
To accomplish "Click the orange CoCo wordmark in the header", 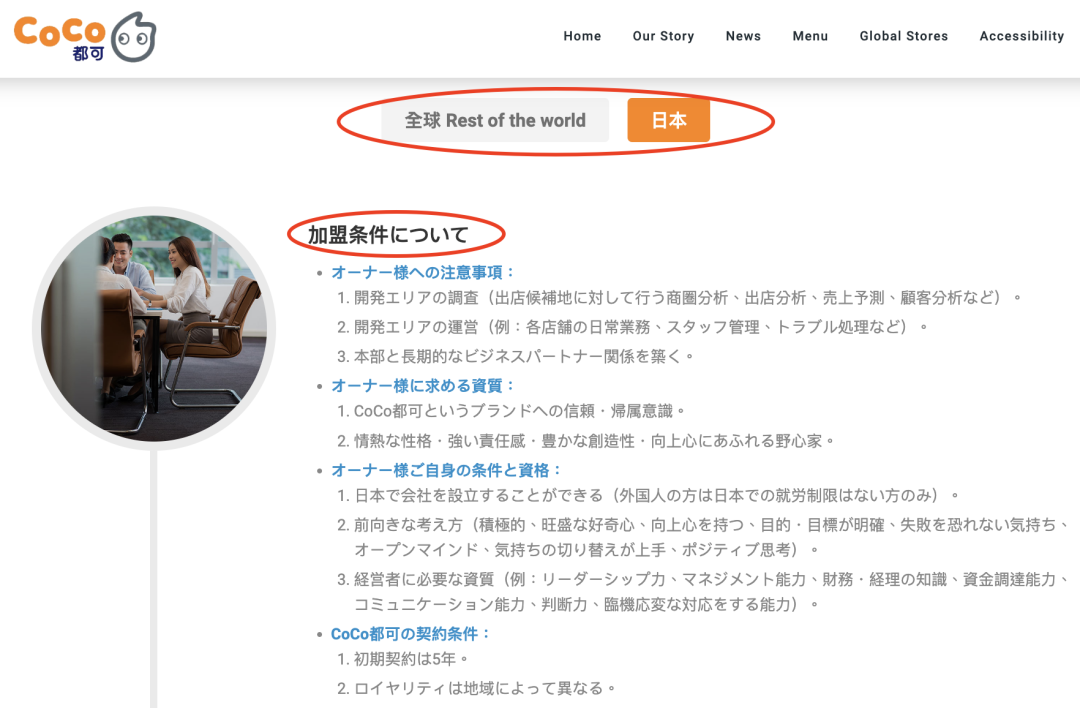I will pos(58,31).
